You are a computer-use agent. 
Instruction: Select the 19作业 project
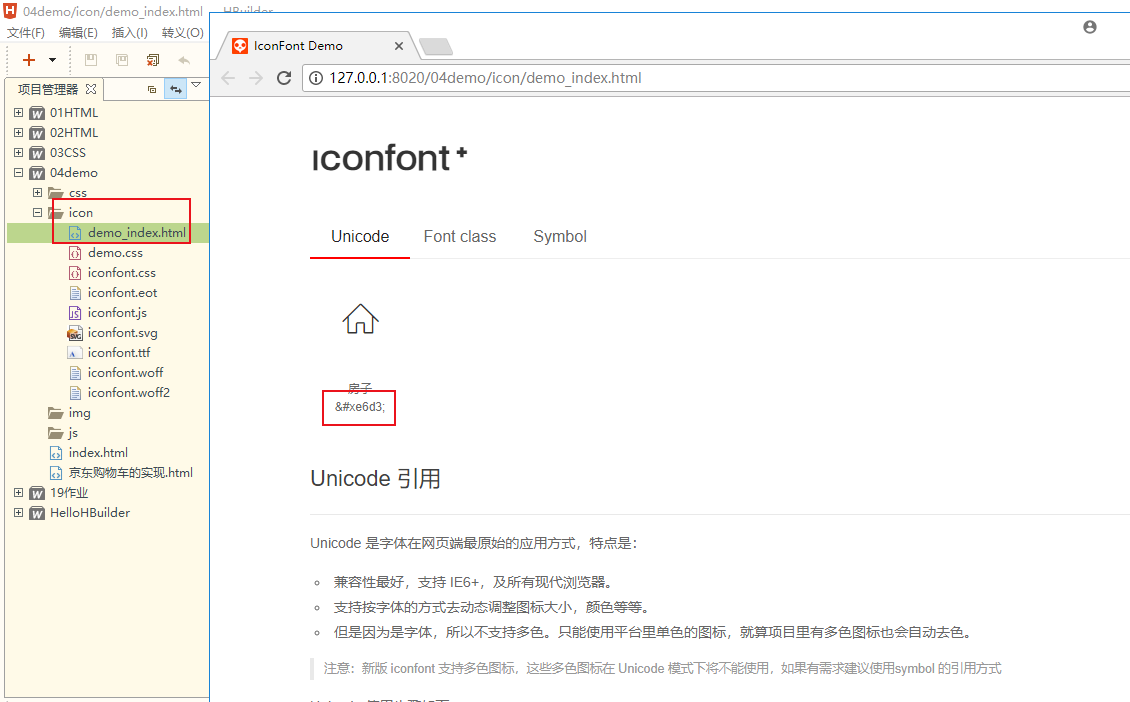(69, 493)
